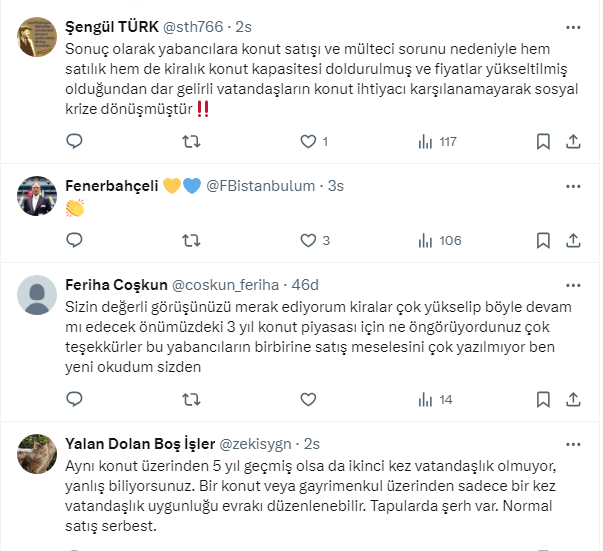This screenshot has width=603, height=551.
Task: Open Fenerbahçeli's profile picture
Action: [x=38, y=198]
